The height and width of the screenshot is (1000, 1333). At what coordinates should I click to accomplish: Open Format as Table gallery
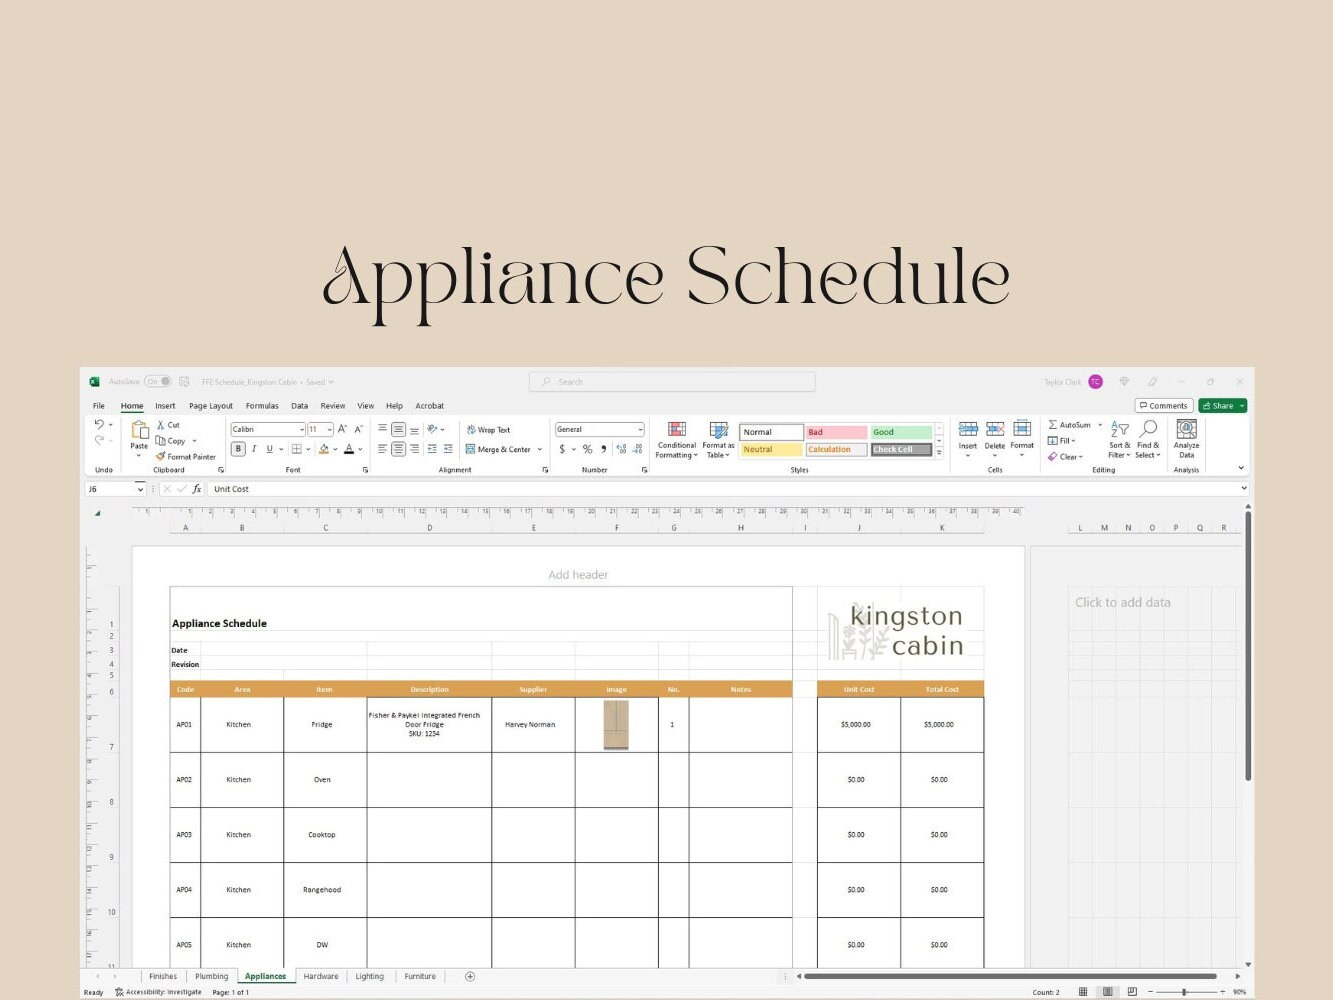(x=718, y=440)
